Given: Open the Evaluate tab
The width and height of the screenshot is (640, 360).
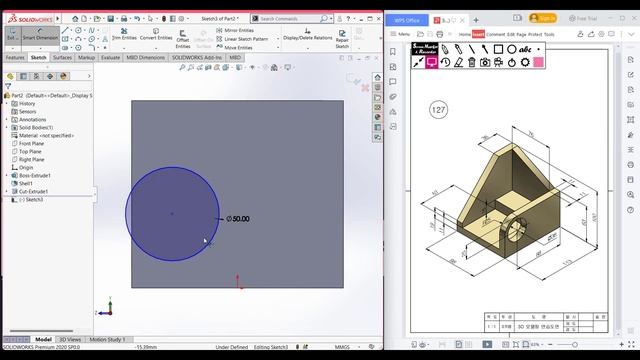Looking at the screenshot, I should (110, 58).
